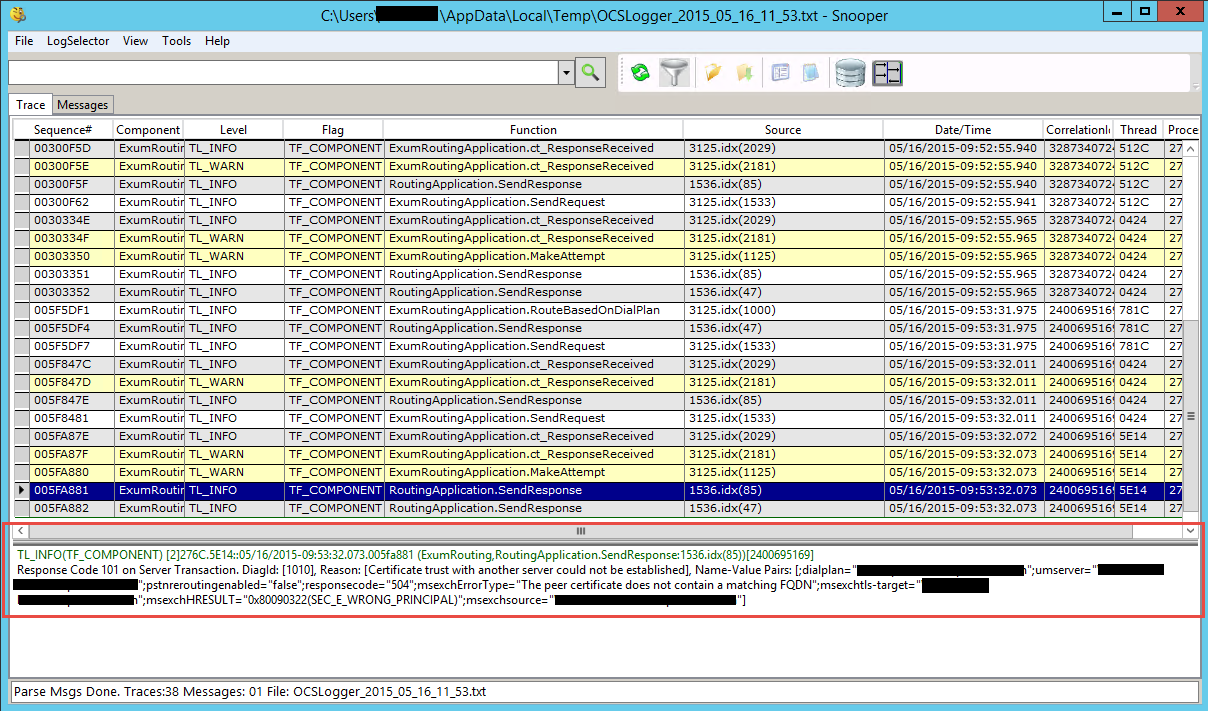This screenshot has height=711, width=1208.
Task: Open the funnel filter tool
Action: [674, 72]
